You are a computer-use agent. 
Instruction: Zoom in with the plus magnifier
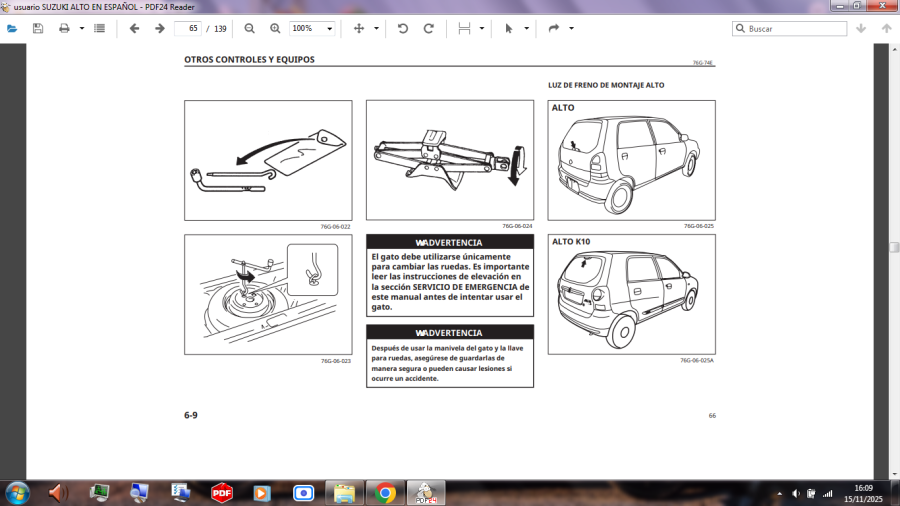[275, 28]
